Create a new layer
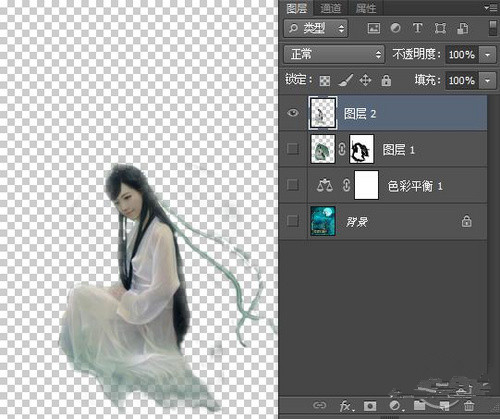 point(444,406)
